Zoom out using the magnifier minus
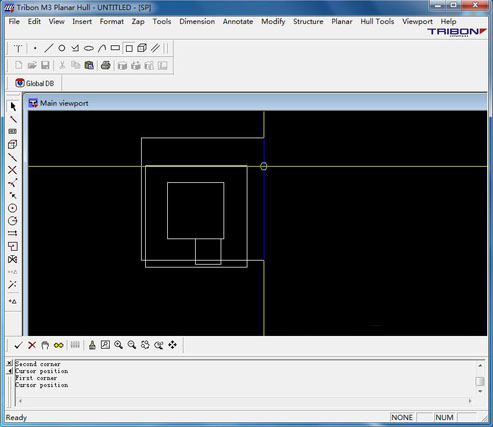Image resolution: width=493 pixels, height=427 pixels. point(132,345)
